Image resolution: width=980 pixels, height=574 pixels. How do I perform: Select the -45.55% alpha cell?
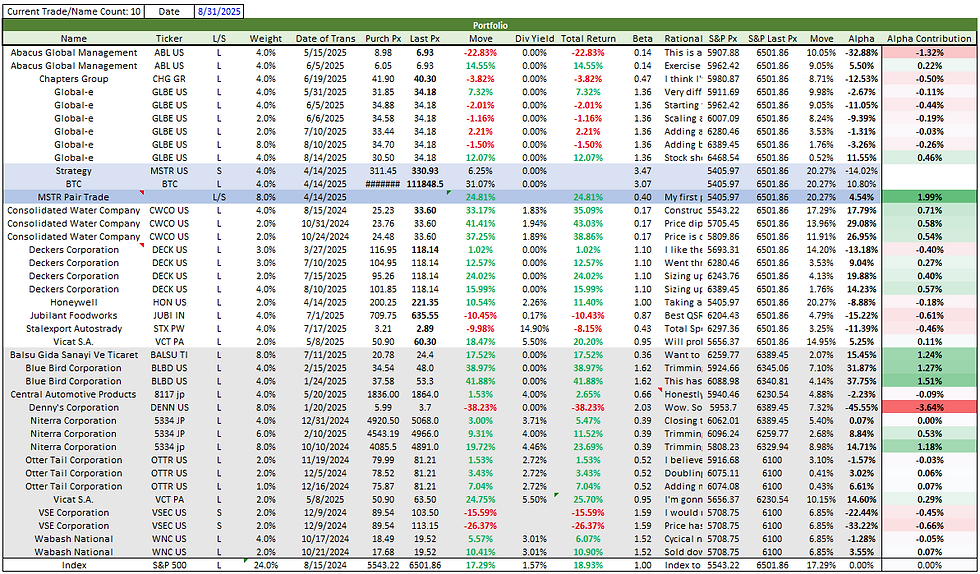[862, 407]
